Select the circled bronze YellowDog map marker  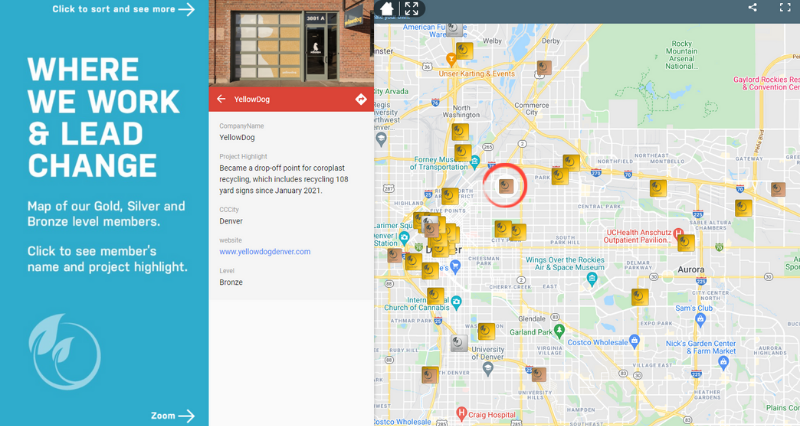pos(506,186)
